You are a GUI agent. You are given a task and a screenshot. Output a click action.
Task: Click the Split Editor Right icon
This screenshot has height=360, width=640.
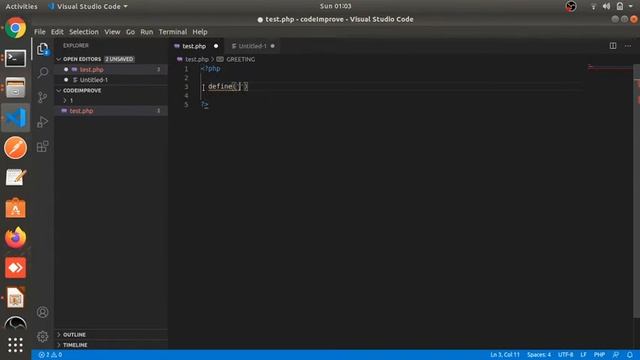[613, 46]
